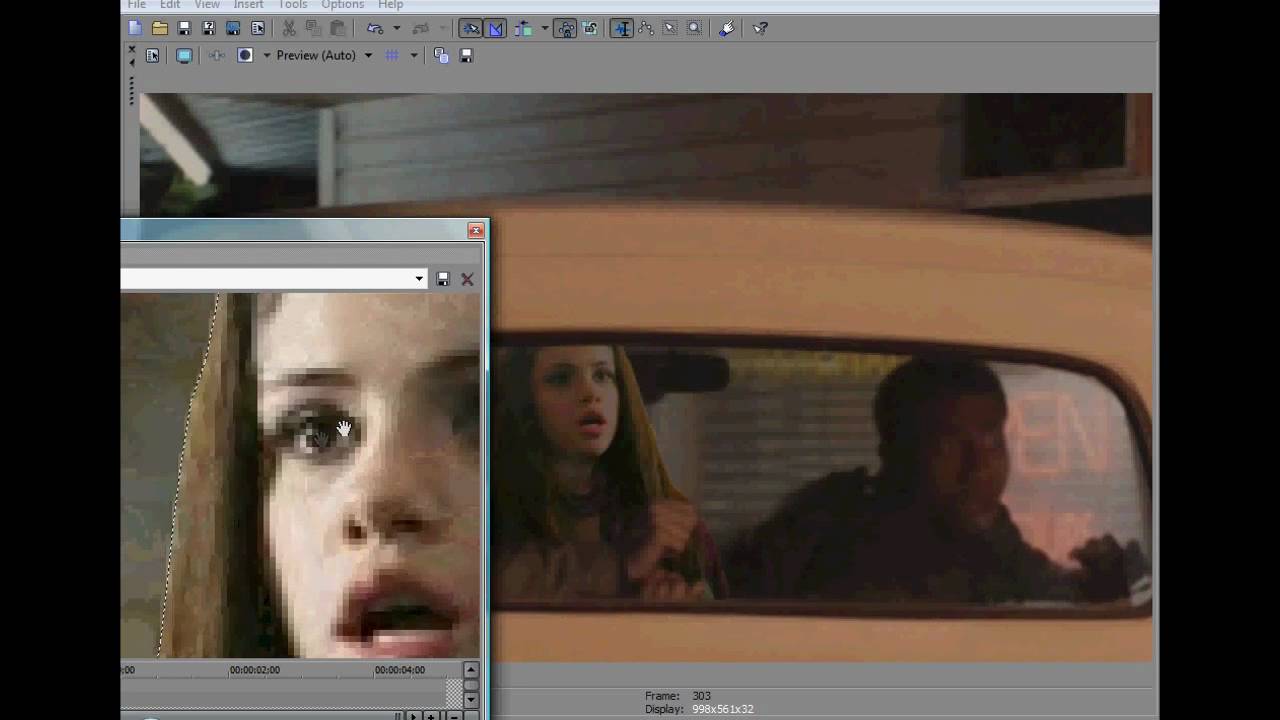Image resolution: width=1280 pixels, height=720 pixels.
Task: Open interactive tutorials icon
Action: click(727, 28)
